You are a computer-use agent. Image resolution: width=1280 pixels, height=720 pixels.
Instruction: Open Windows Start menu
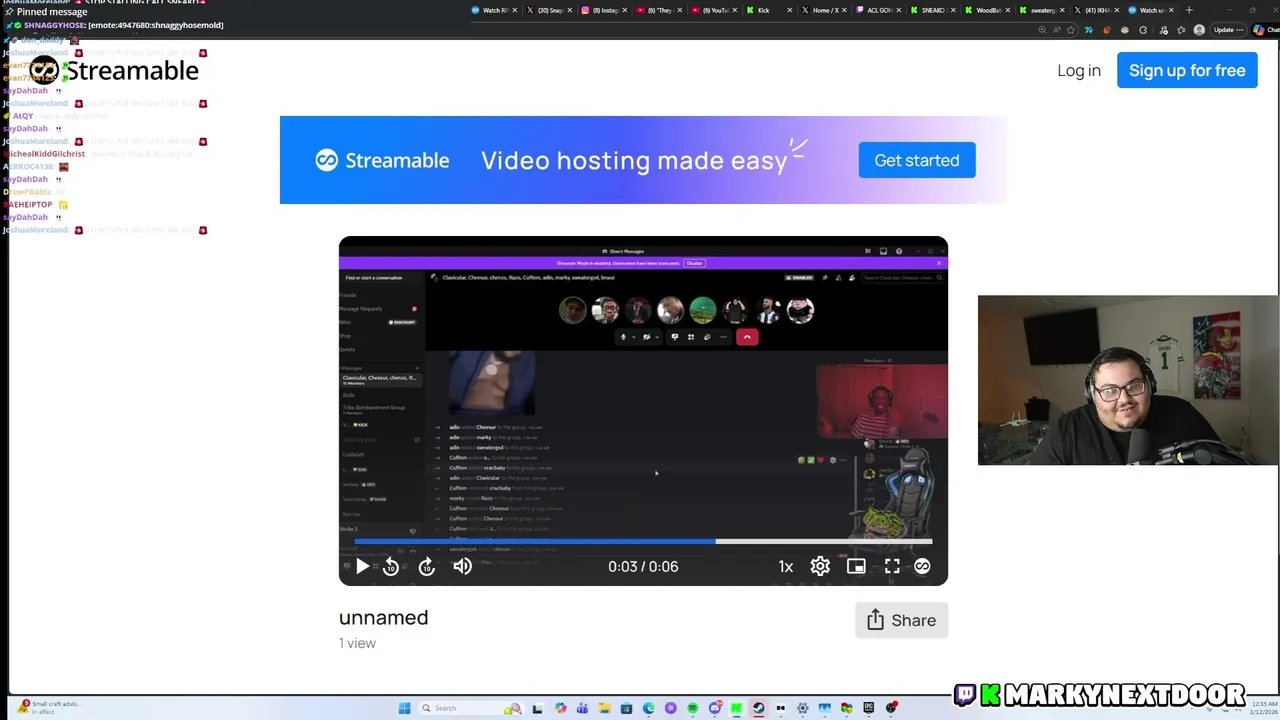click(x=405, y=708)
